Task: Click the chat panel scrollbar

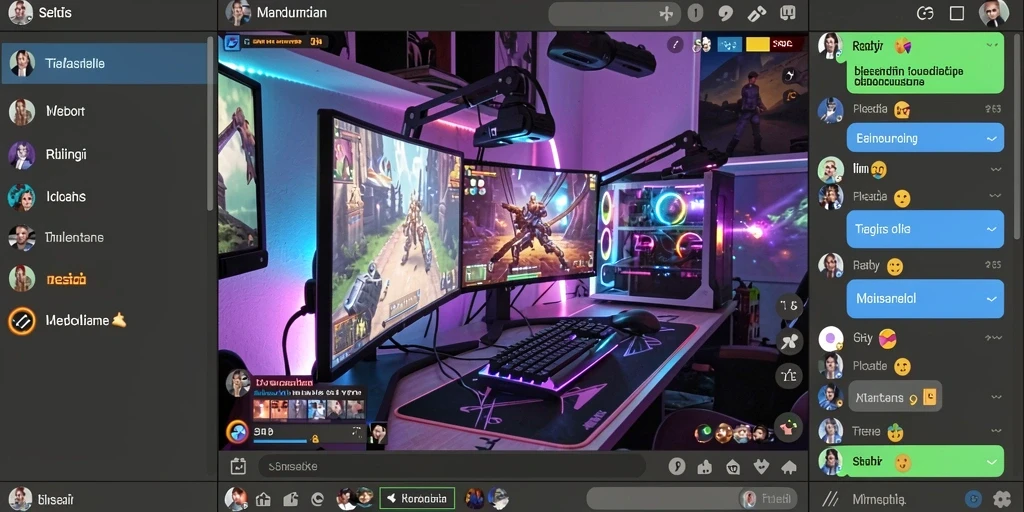Action: point(1019,136)
